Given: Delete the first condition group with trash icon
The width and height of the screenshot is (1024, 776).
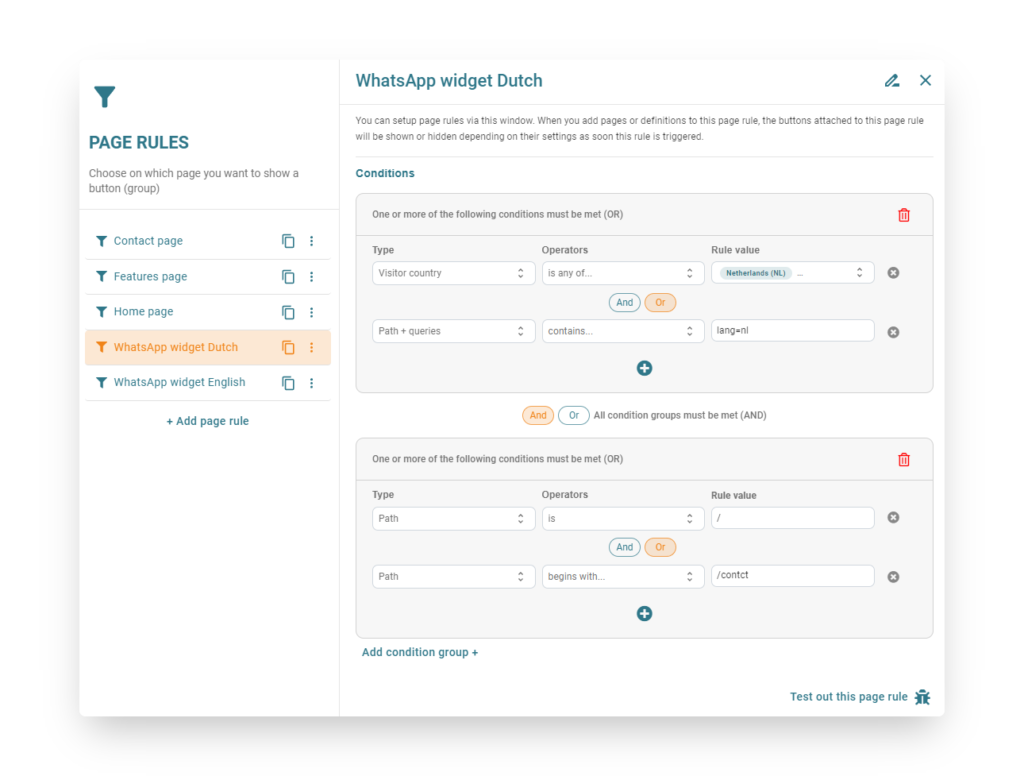Looking at the screenshot, I should click(x=904, y=215).
